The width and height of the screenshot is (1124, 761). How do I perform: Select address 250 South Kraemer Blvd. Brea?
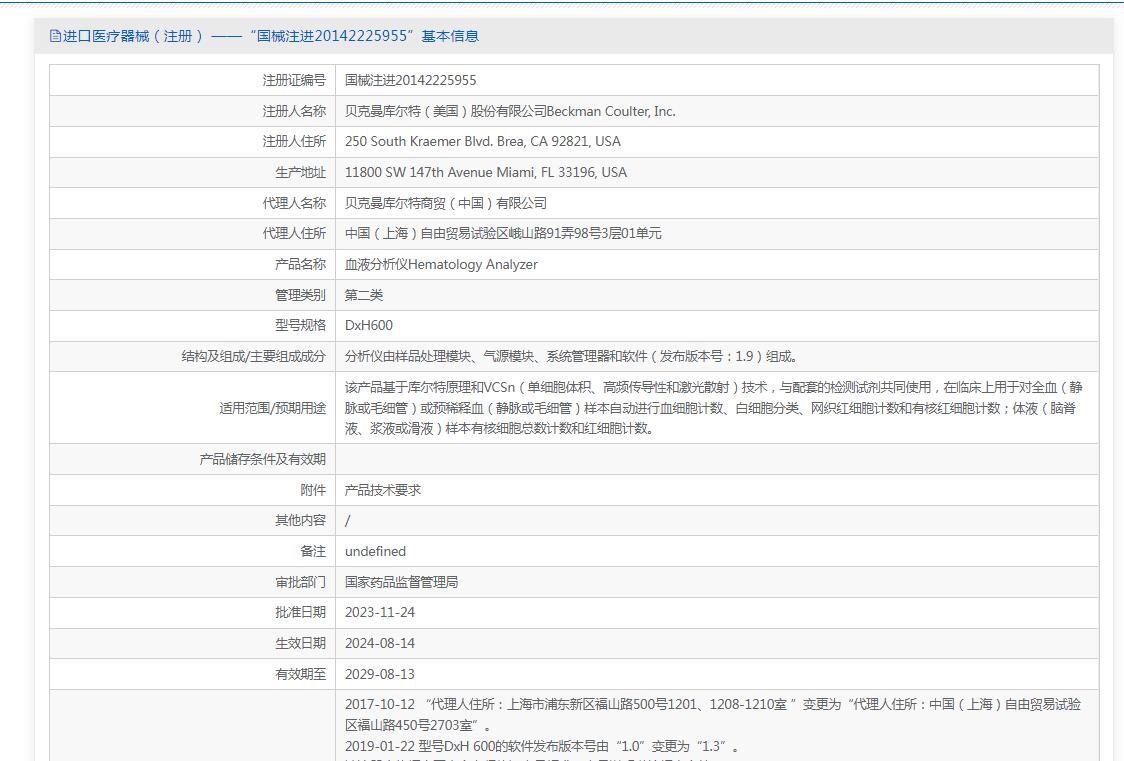point(482,142)
